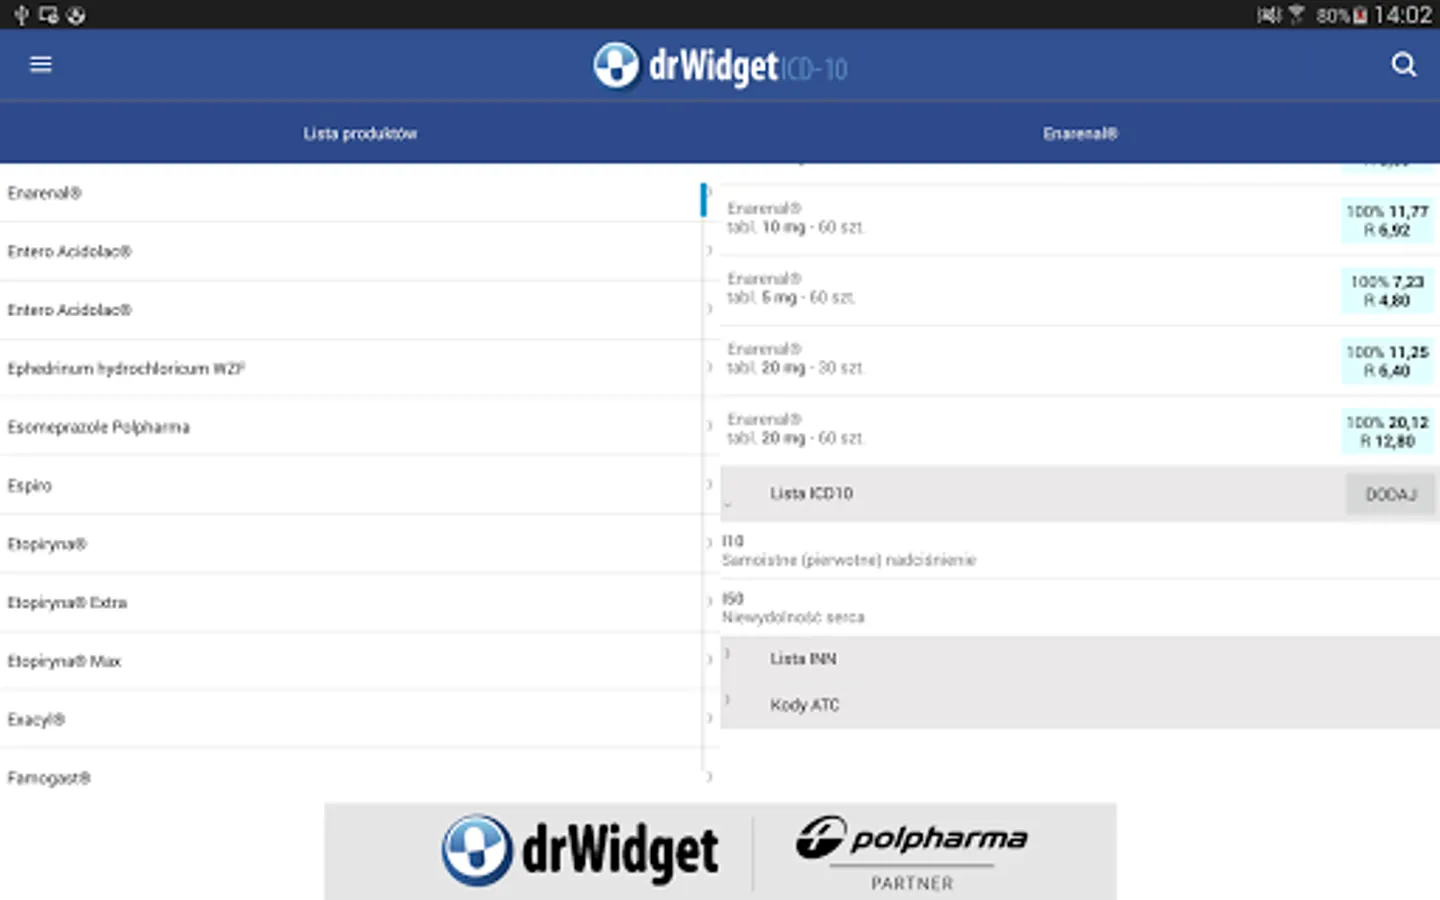The width and height of the screenshot is (1440, 900).
Task: Select Ephedrinum hydrochloricum WZF product
Action: point(350,369)
